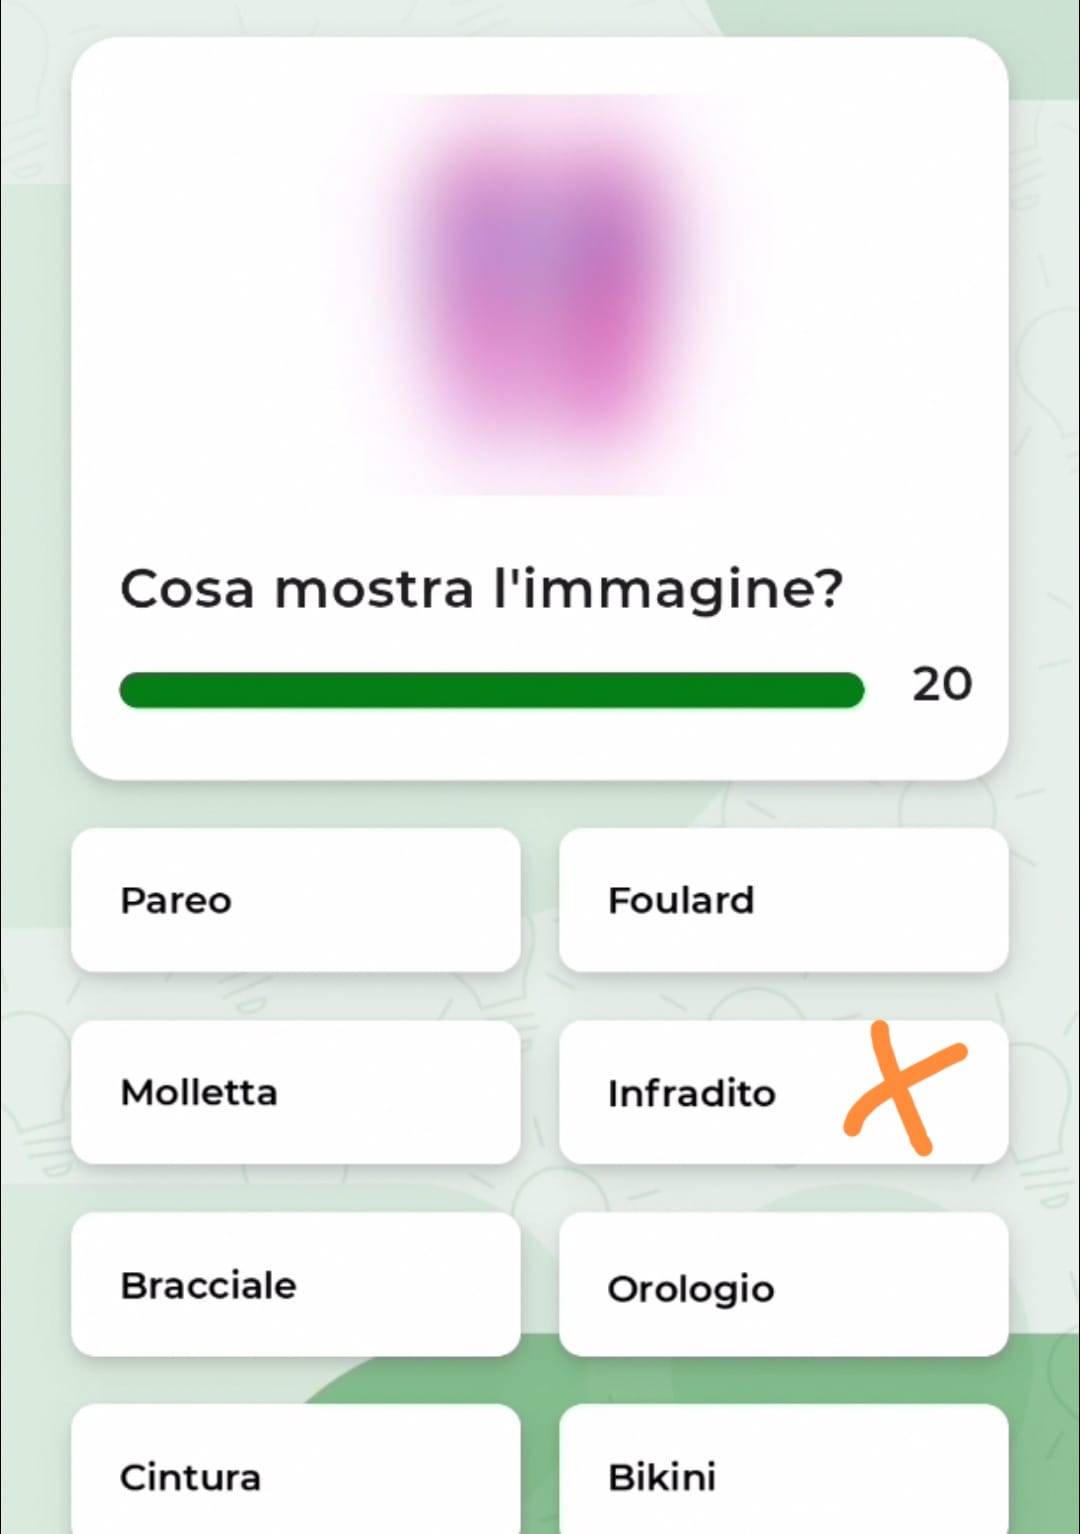The height and width of the screenshot is (1534, 1080).
Task: Select the Bikini answer
Action: (783, 1475)
